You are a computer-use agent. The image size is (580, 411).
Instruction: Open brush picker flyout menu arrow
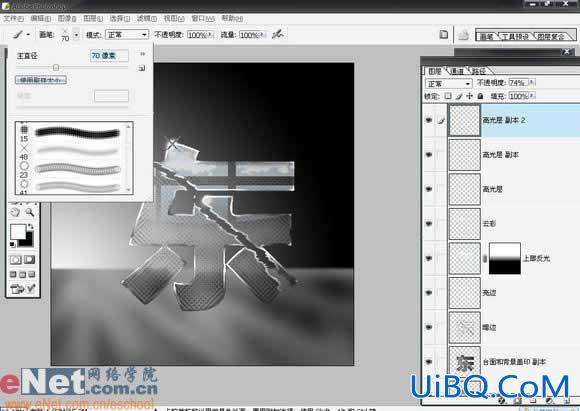(143, 54)
